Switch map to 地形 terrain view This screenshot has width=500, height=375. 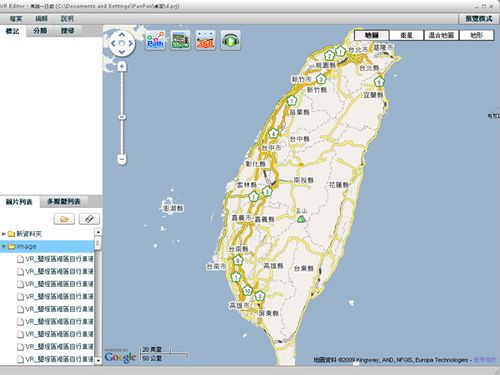[x=476, y=35]
